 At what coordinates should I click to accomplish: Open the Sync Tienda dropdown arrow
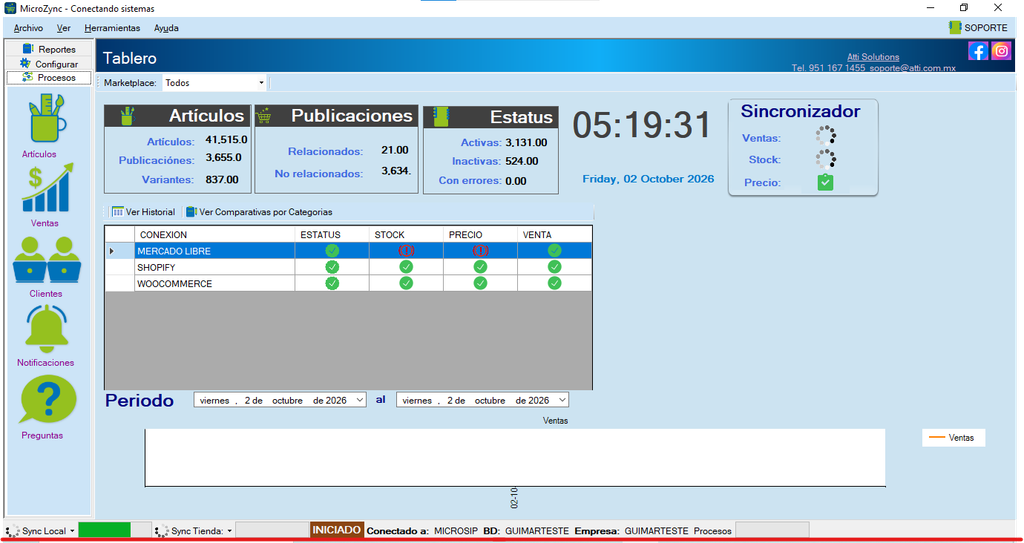[x=229, y=531]
